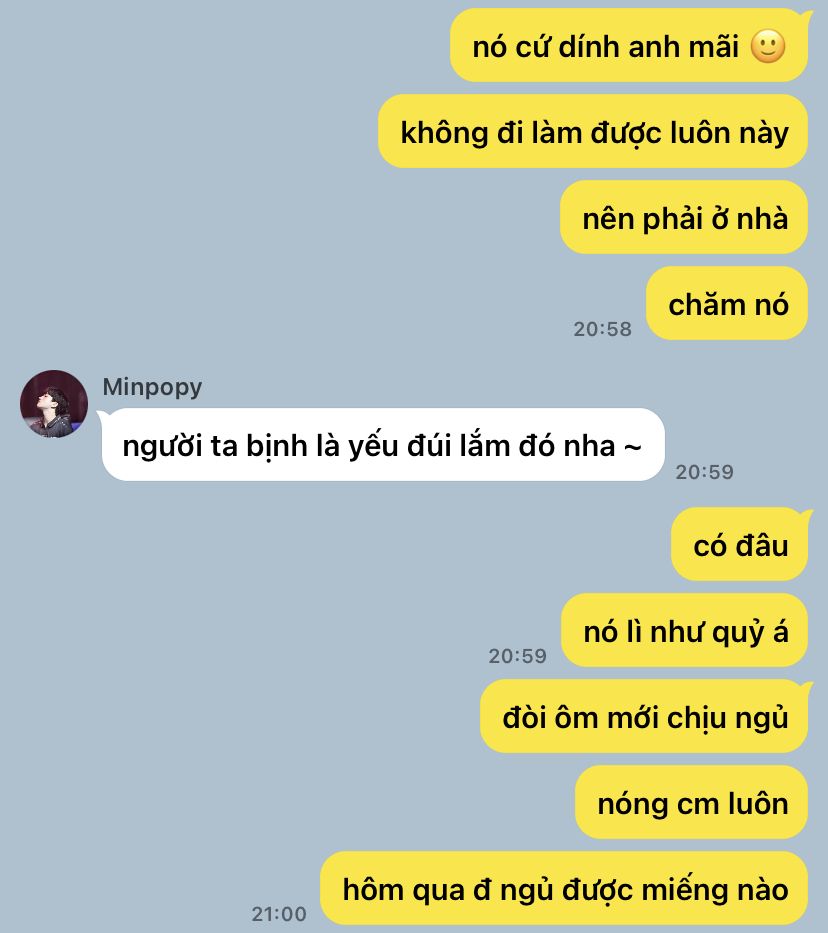
Task: Tap the 'đòi ôm mới chịu ngủ' bubble
Action: click(644, 716)
